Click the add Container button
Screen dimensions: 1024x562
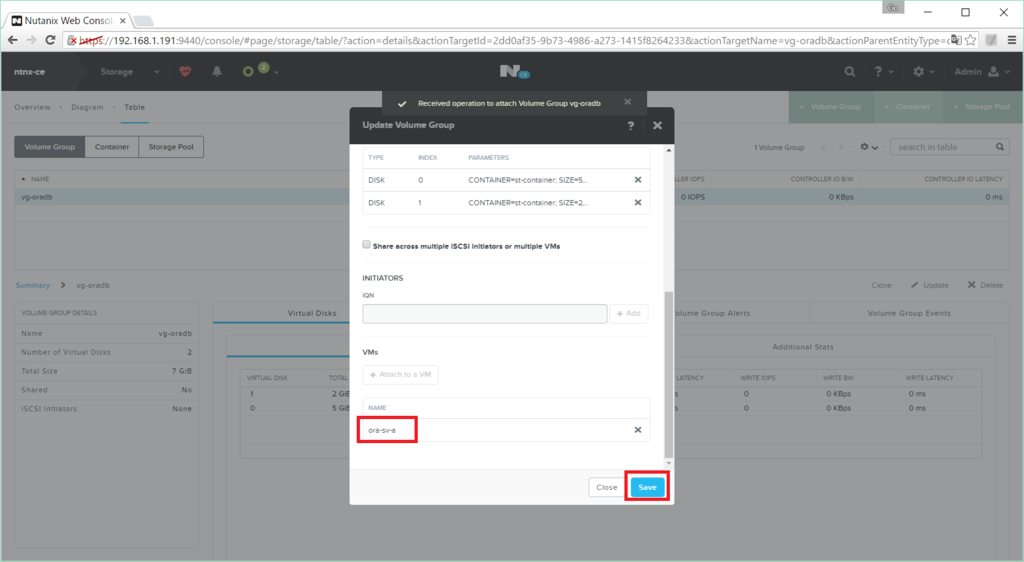pyautogui.click(x=908, y=106)
